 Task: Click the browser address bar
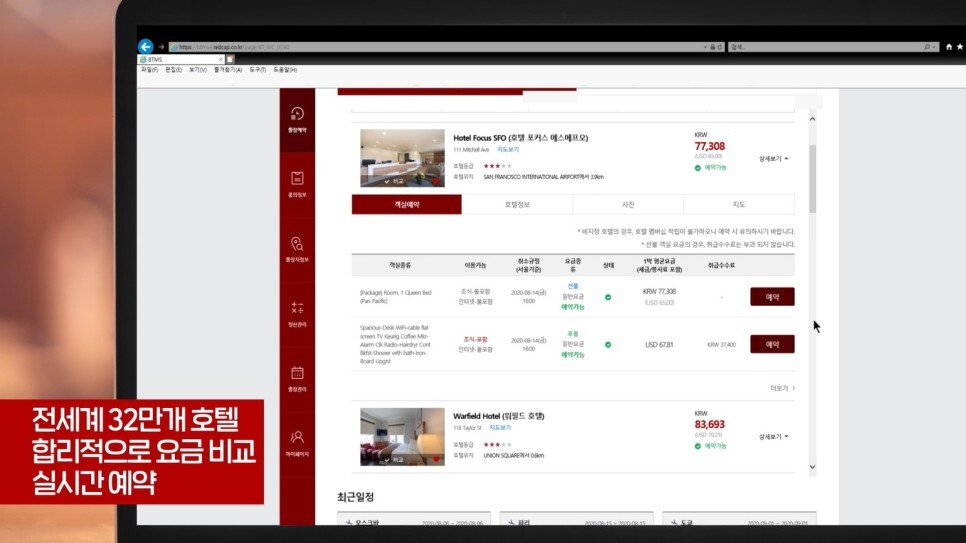437,47
